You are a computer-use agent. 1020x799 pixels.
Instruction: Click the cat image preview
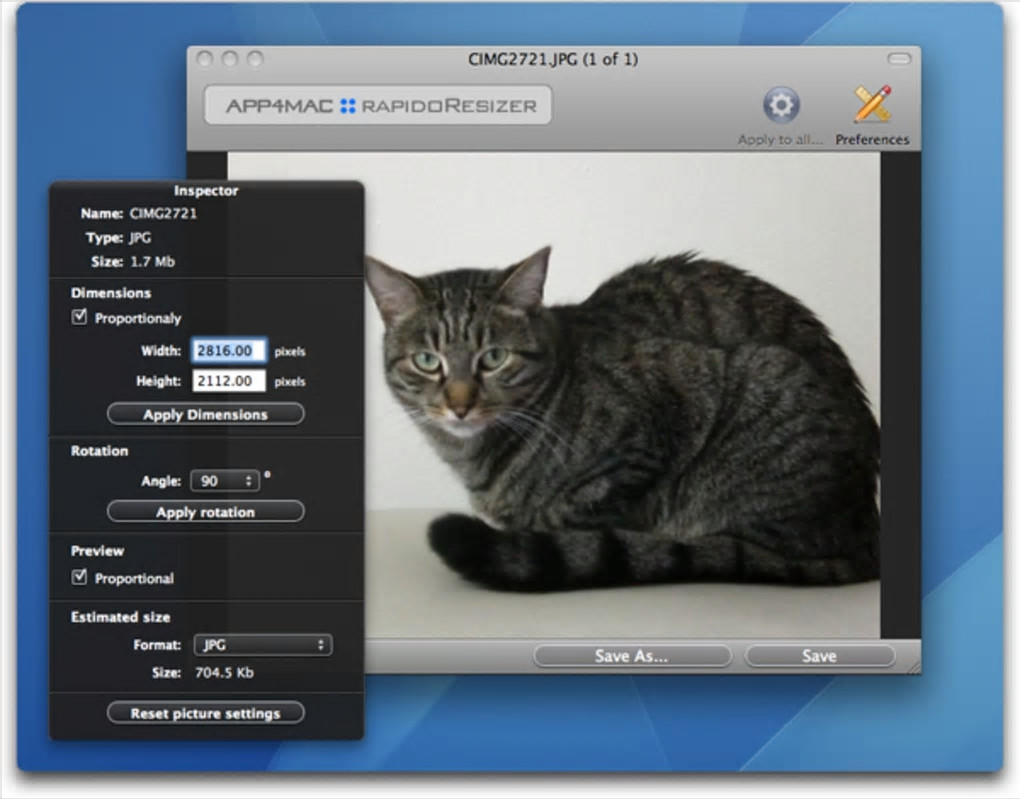(x=621, y=396)
